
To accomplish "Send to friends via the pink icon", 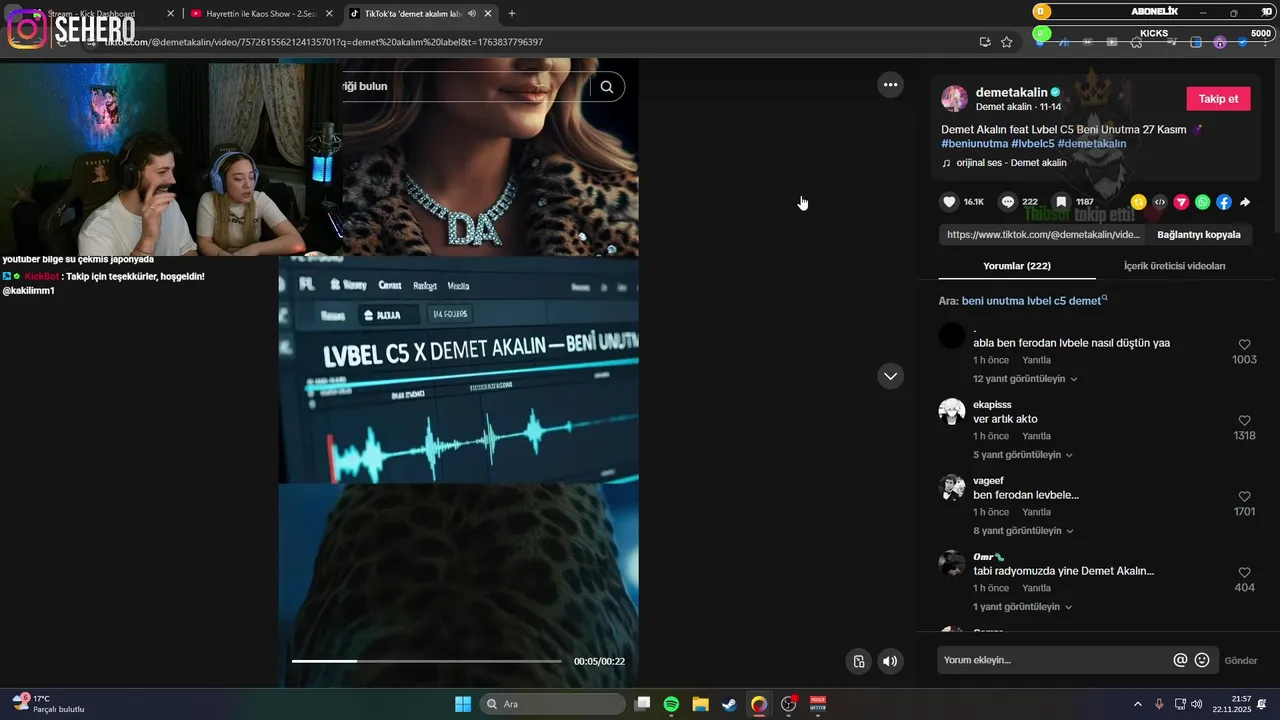I will pos(1181,202).
